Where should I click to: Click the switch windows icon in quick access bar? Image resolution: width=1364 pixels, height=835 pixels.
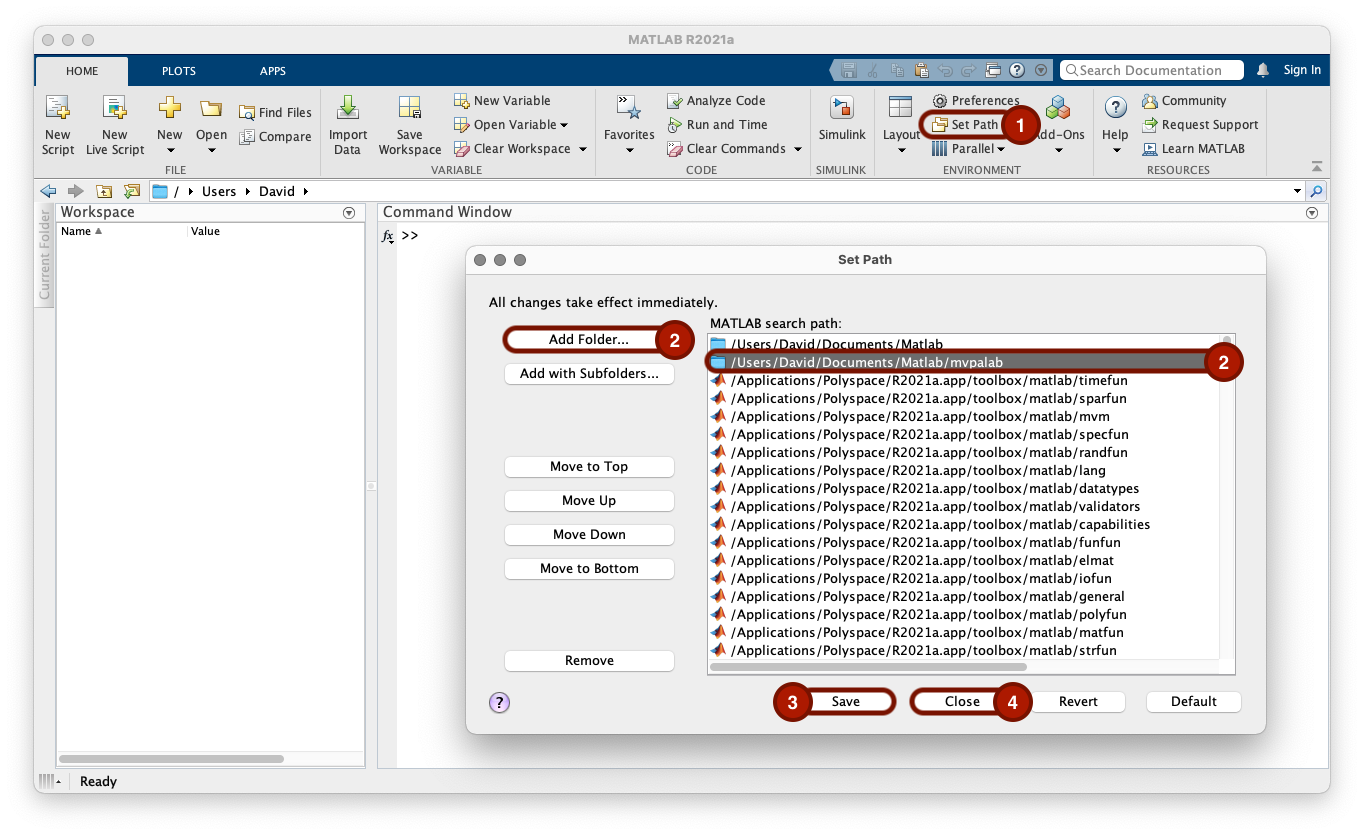pyautogui.click(x=993, y=70)
